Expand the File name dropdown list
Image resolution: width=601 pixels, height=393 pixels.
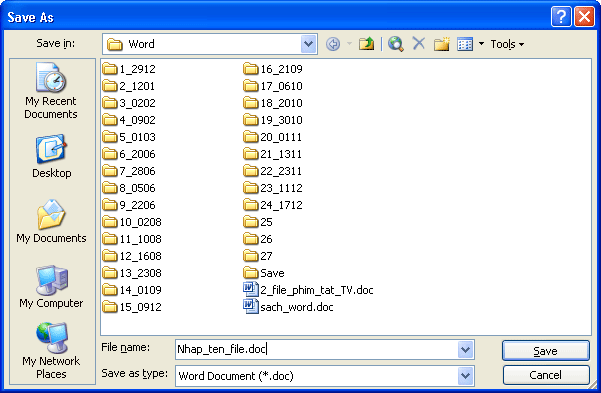pyautogui.click(x=465, y=350)
